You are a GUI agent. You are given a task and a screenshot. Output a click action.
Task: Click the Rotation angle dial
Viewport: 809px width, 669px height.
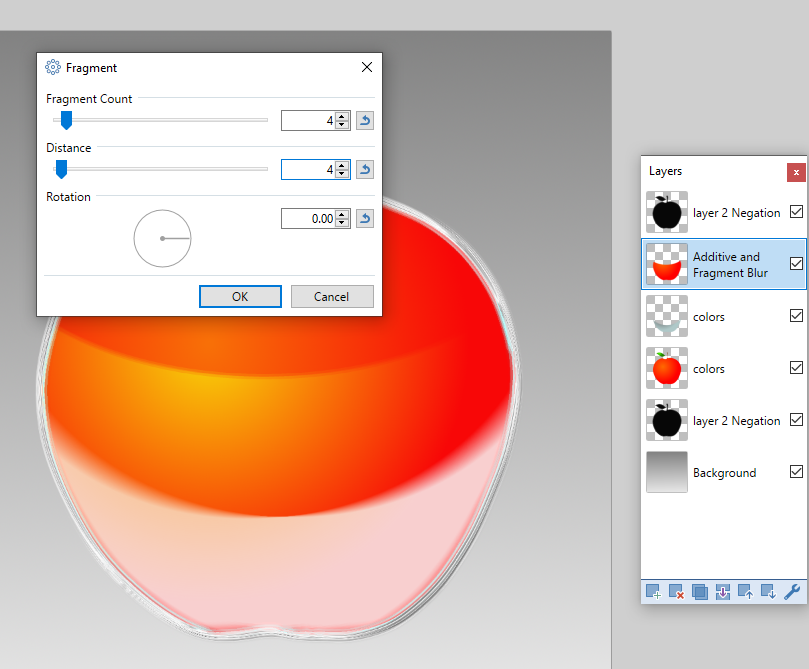[163, 238]
